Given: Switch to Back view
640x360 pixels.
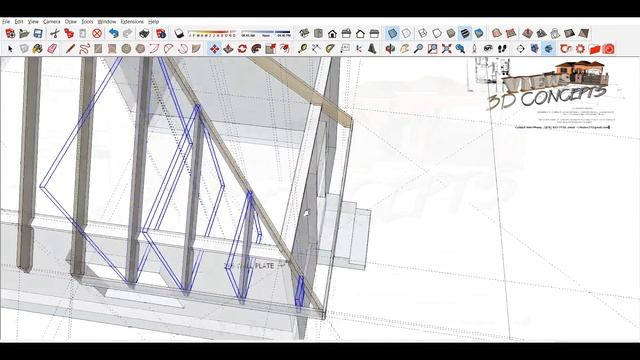Looking at the screenshot, I should 360,33.
